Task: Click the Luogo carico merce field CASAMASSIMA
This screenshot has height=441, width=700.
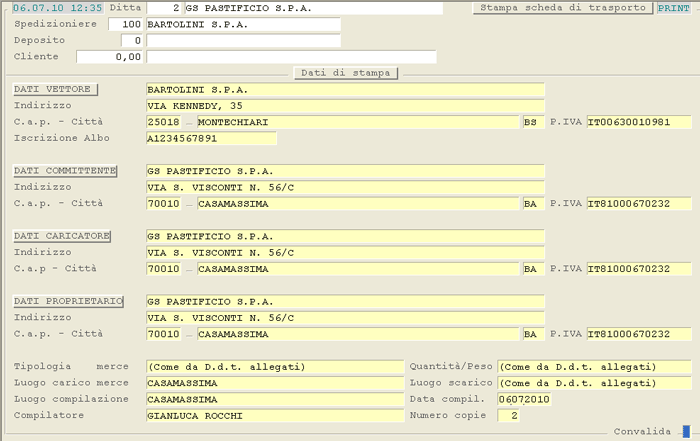Action: (275, 383)
